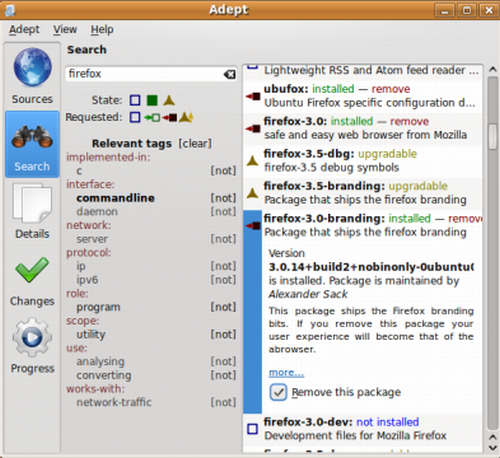Select the firefox-3.5-branding package entry

363,193
